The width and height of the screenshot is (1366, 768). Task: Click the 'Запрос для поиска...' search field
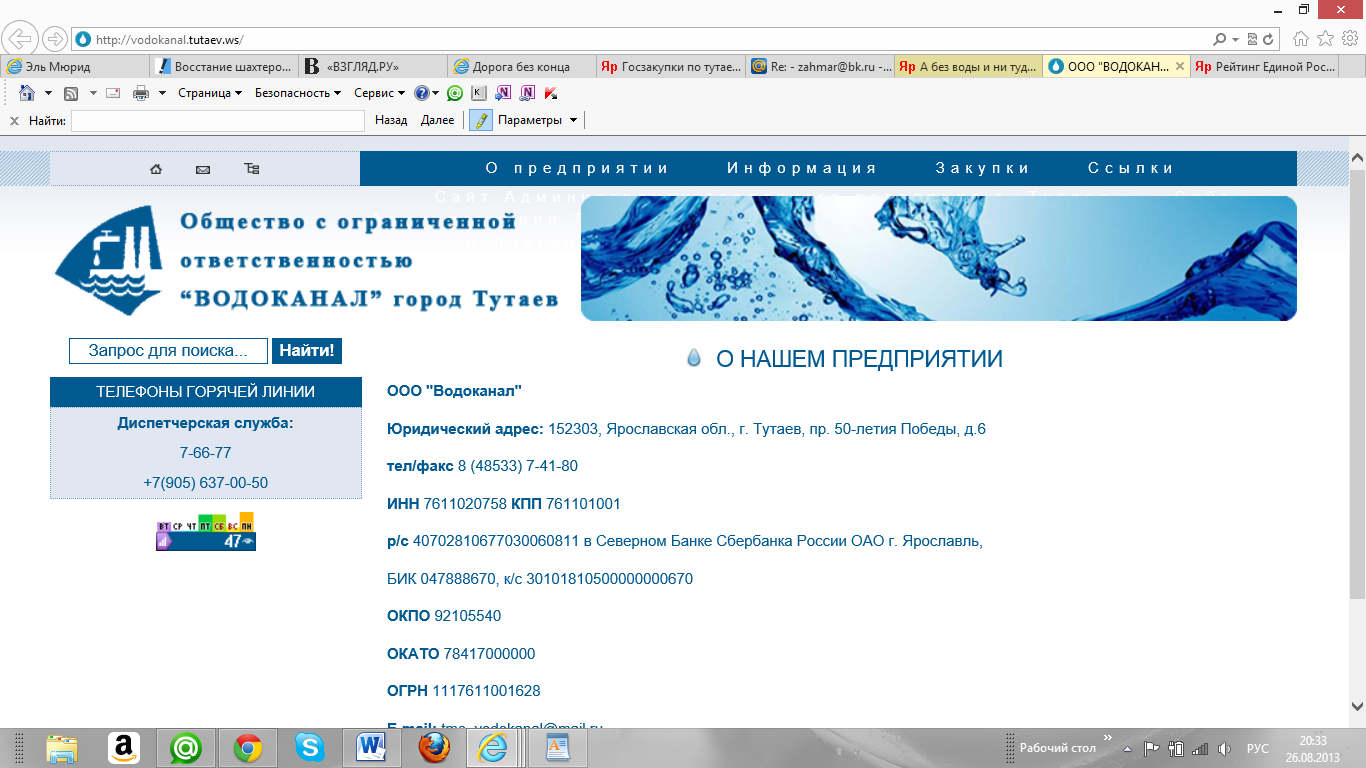point(168,351)
